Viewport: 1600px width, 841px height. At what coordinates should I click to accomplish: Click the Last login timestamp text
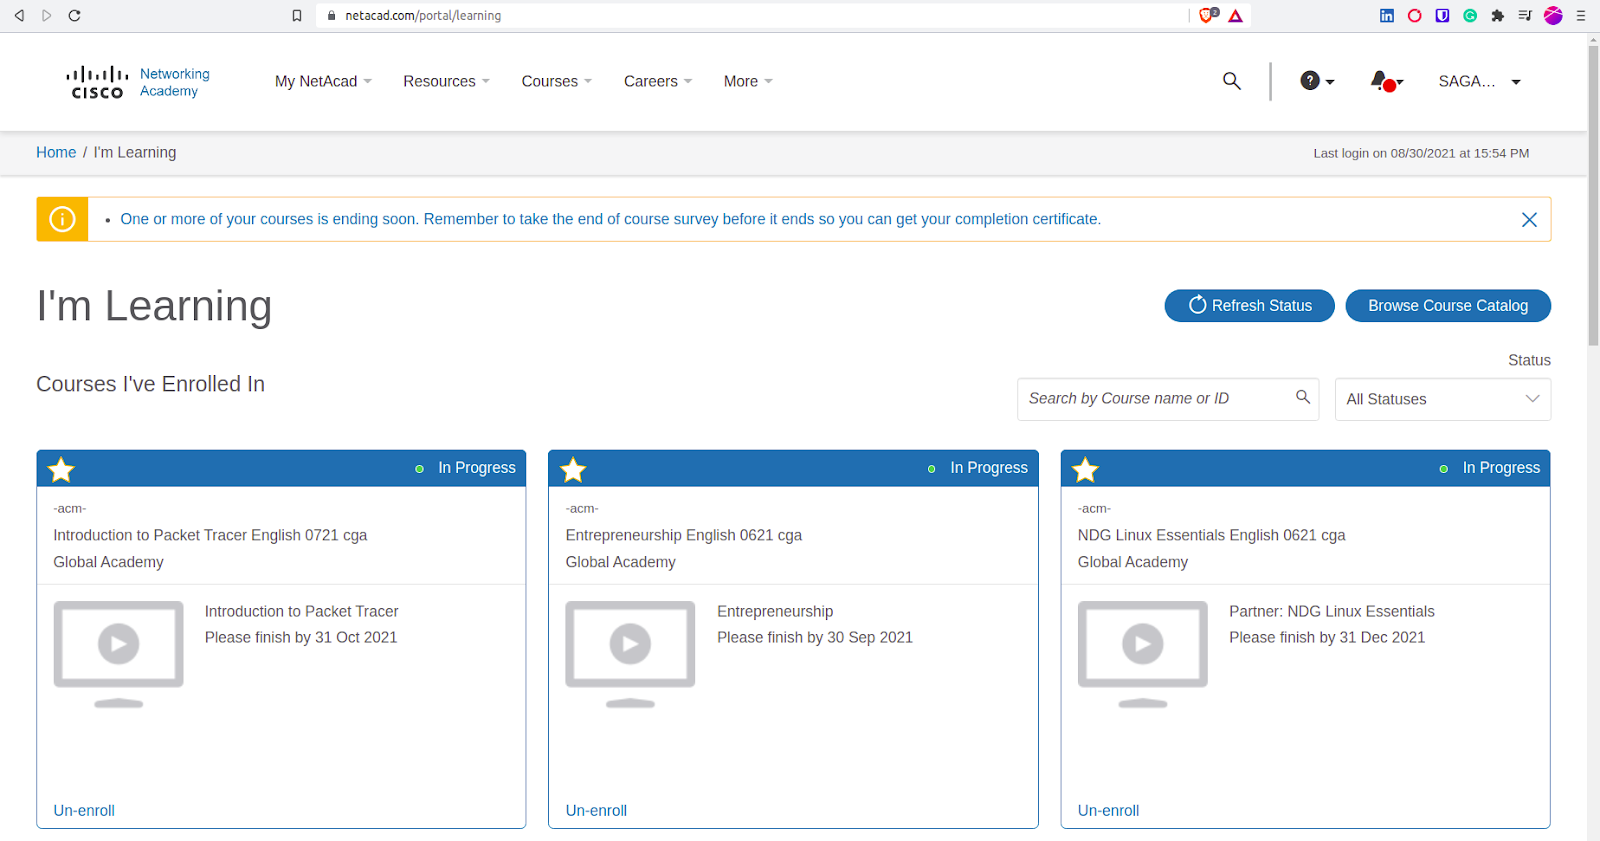pyautogui.click(x=1421, y=153)
